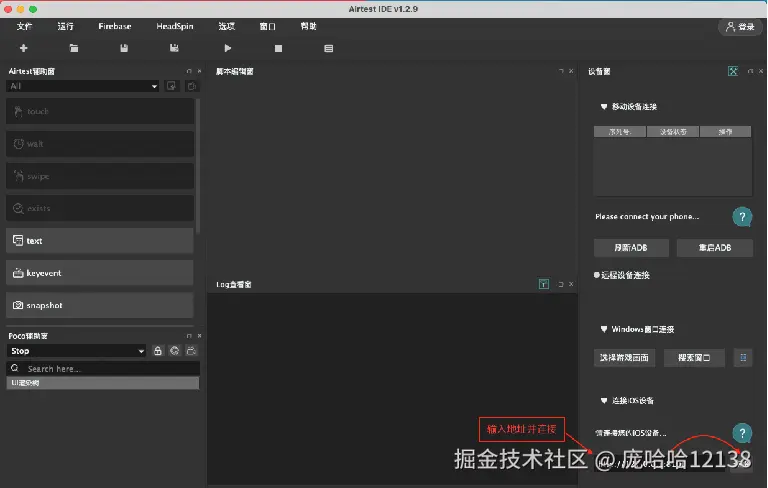Click the Poco record icon

(192, 351)
